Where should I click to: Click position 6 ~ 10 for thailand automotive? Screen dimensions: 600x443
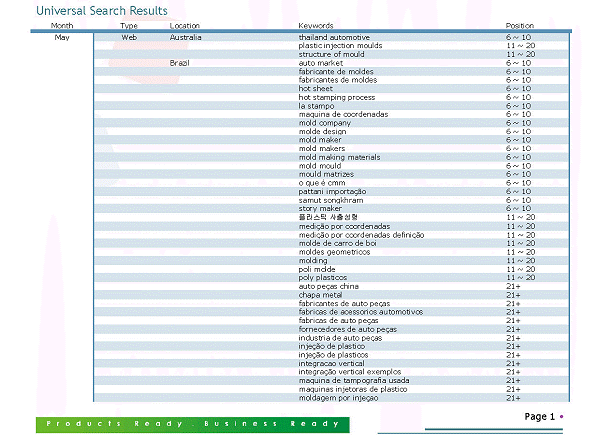click(518, 37)
